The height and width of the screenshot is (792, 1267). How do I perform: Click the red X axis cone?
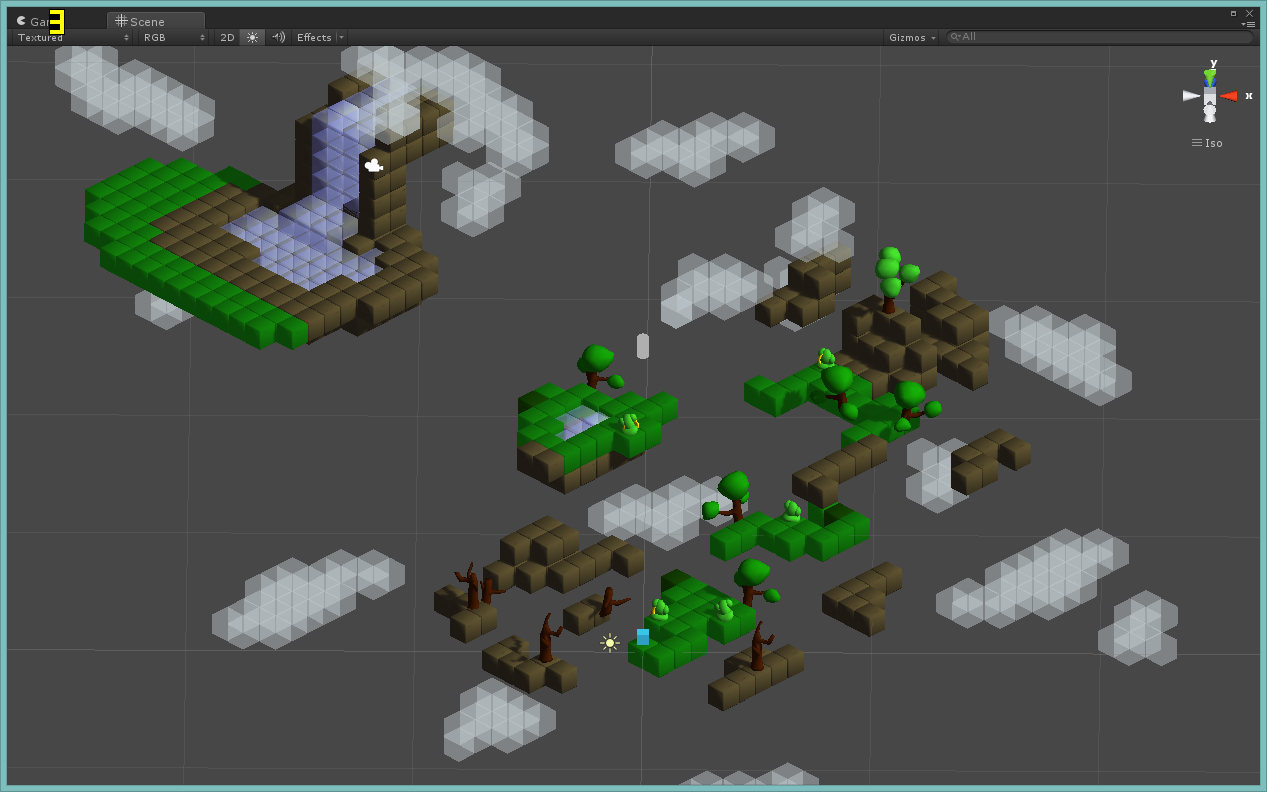[x=1229, y=96]
